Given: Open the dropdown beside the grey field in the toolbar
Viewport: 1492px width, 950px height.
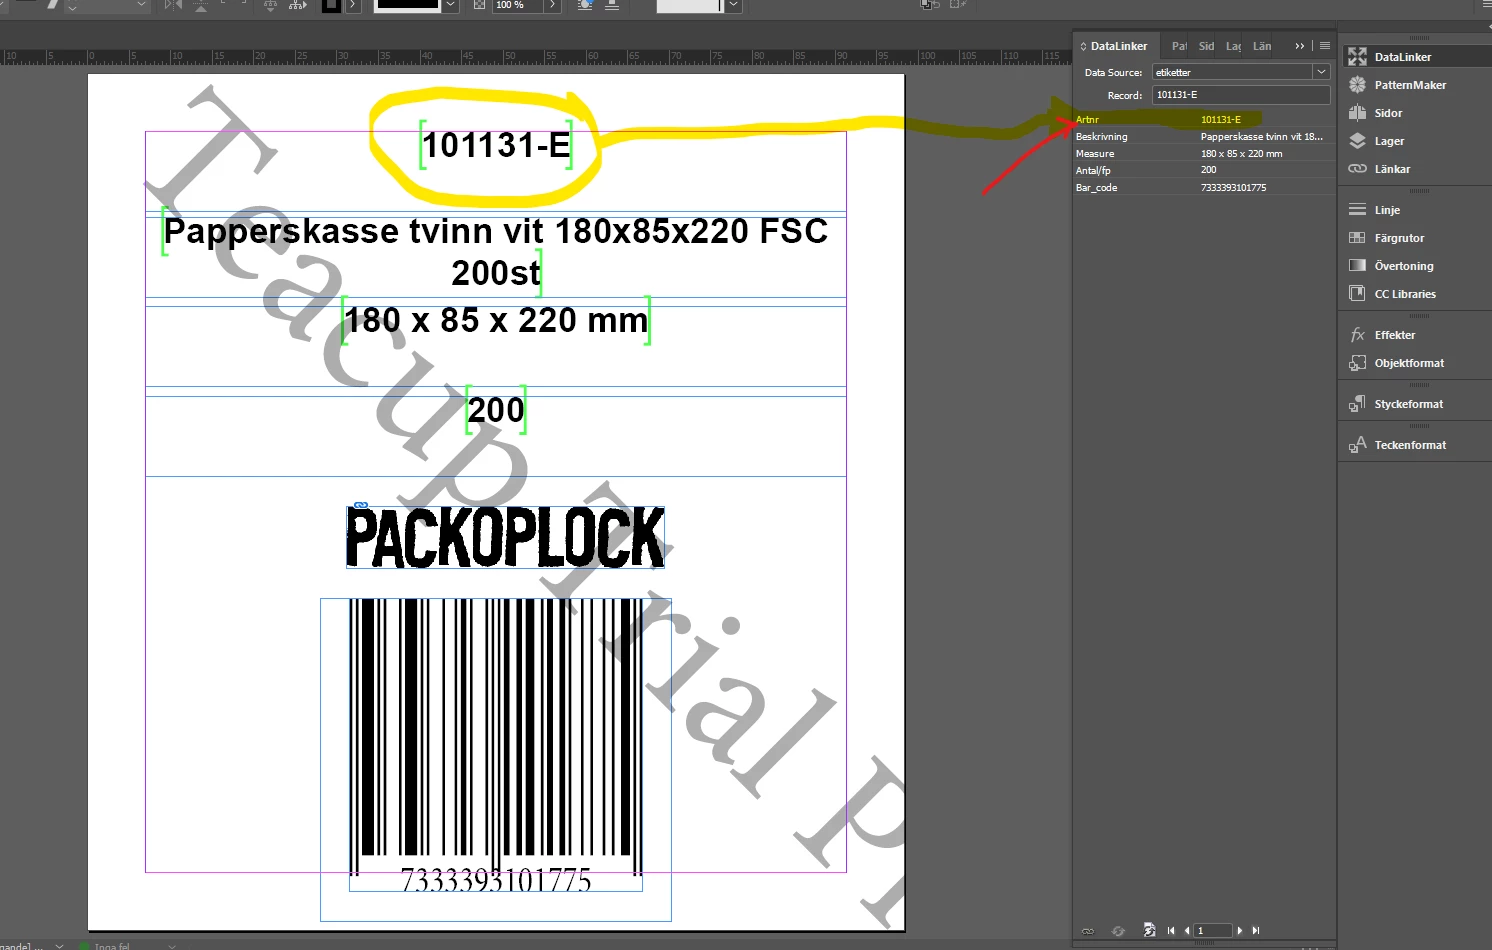Looking at the screenshot, I should tap(734, 5).
